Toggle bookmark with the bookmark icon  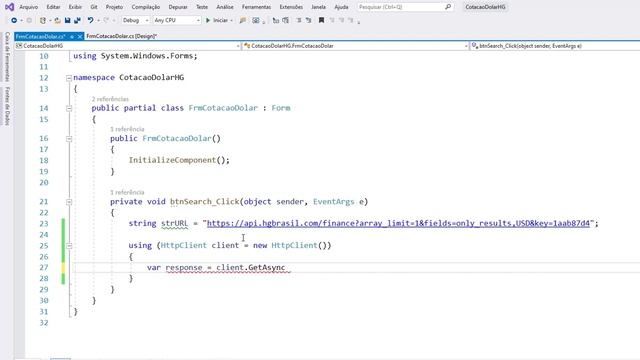tap(322, 20)
